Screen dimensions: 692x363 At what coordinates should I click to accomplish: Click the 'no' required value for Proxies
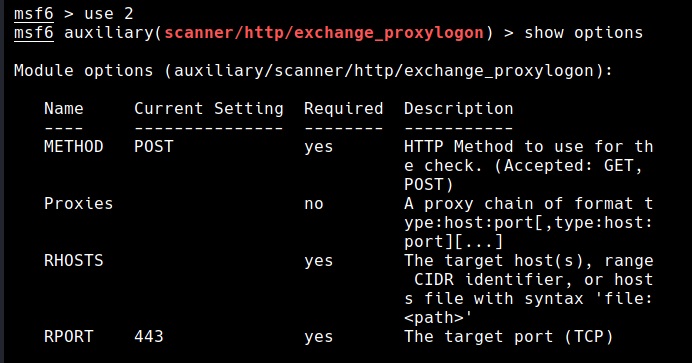[x=314, y=204]
